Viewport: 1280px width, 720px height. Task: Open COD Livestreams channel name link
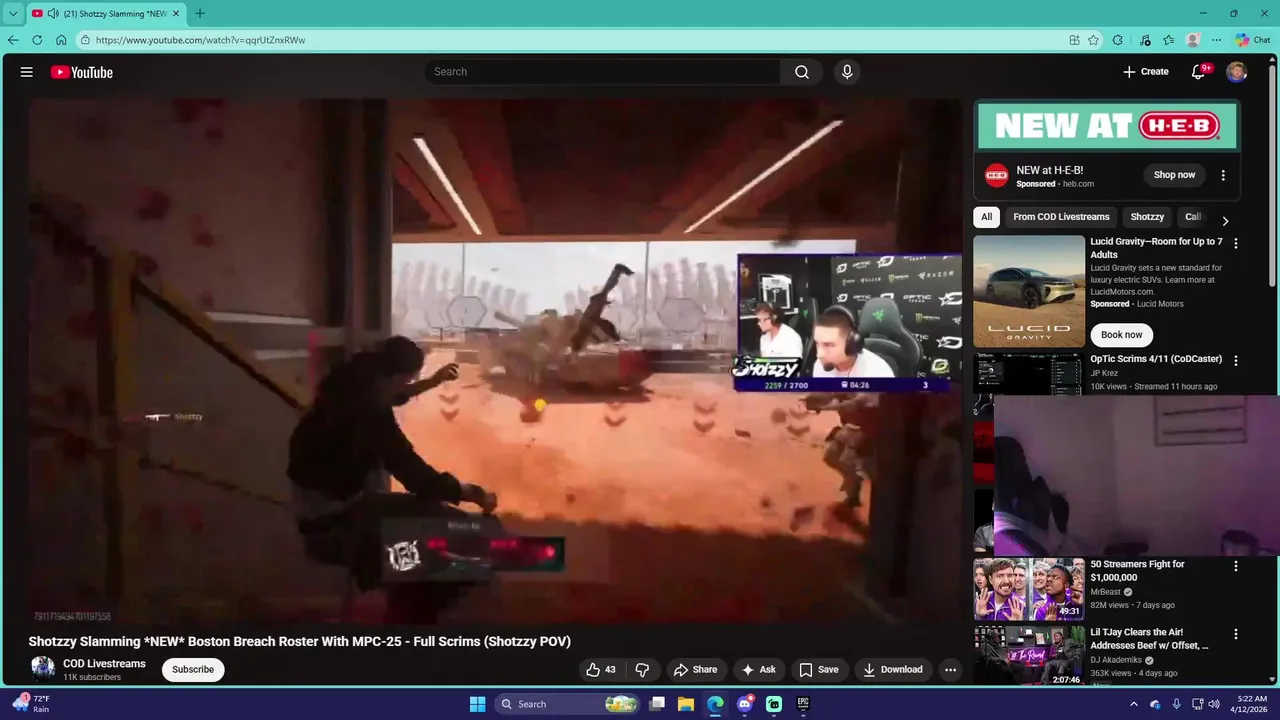coord(104,664)
